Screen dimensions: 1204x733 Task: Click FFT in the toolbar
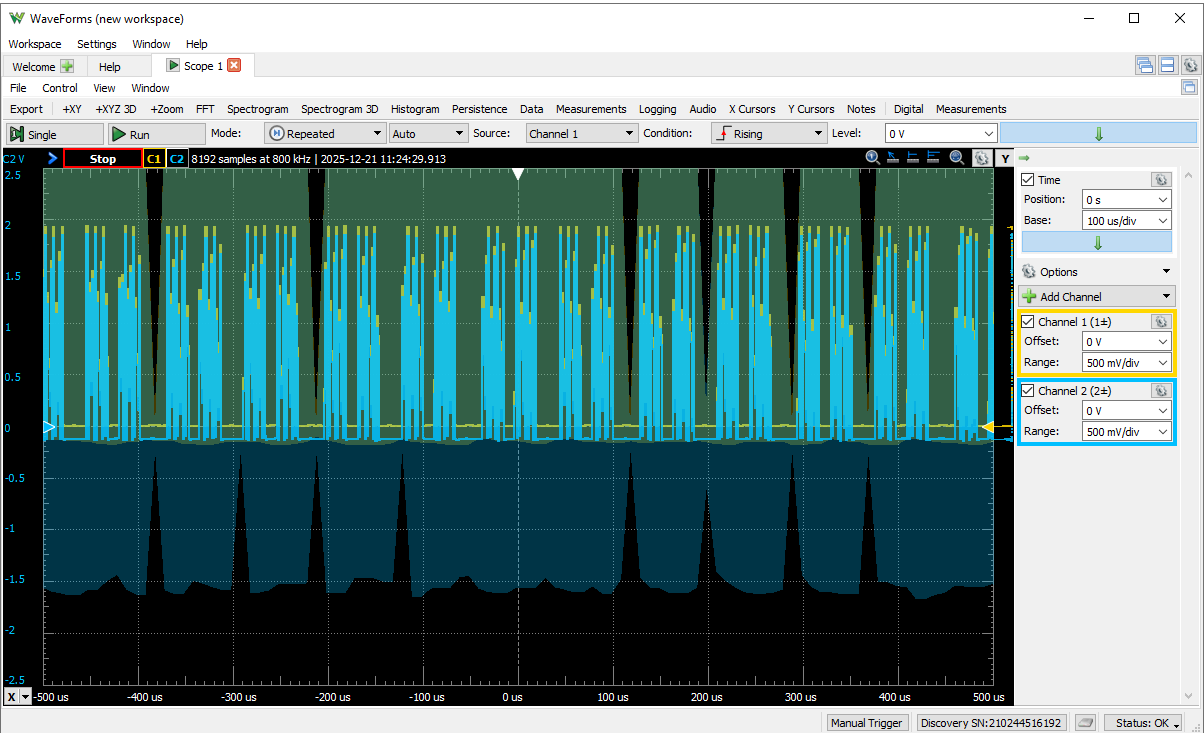pos(205,109)
